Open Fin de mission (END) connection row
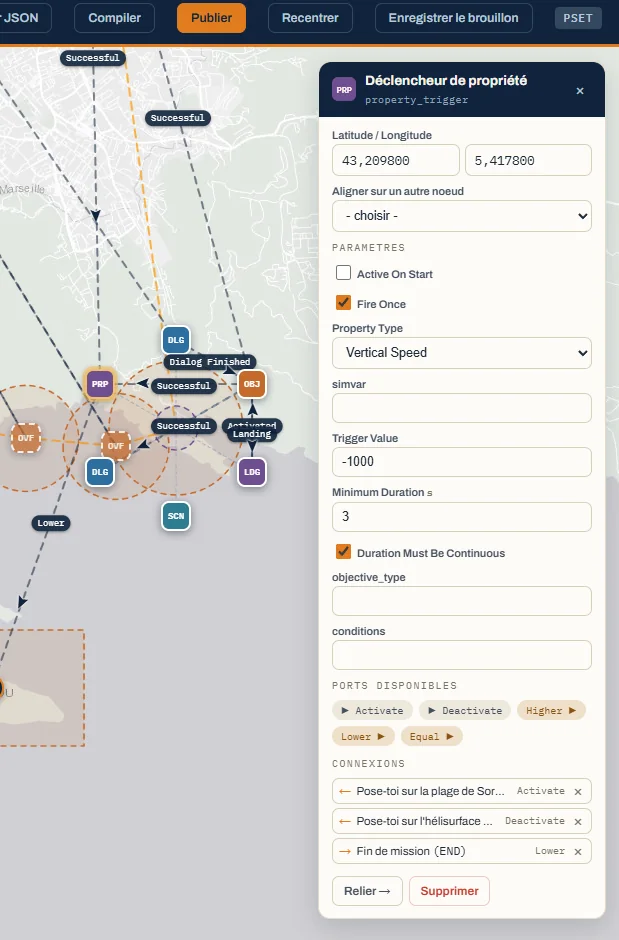The height and width of the screenshot is (940, 619). 461,851
